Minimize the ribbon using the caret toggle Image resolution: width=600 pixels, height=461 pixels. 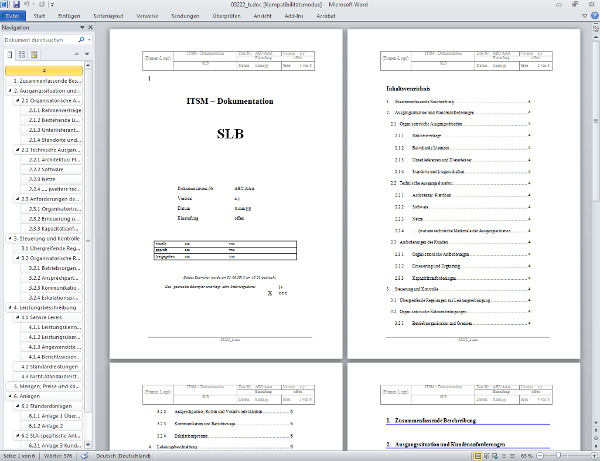click(583, 17)
